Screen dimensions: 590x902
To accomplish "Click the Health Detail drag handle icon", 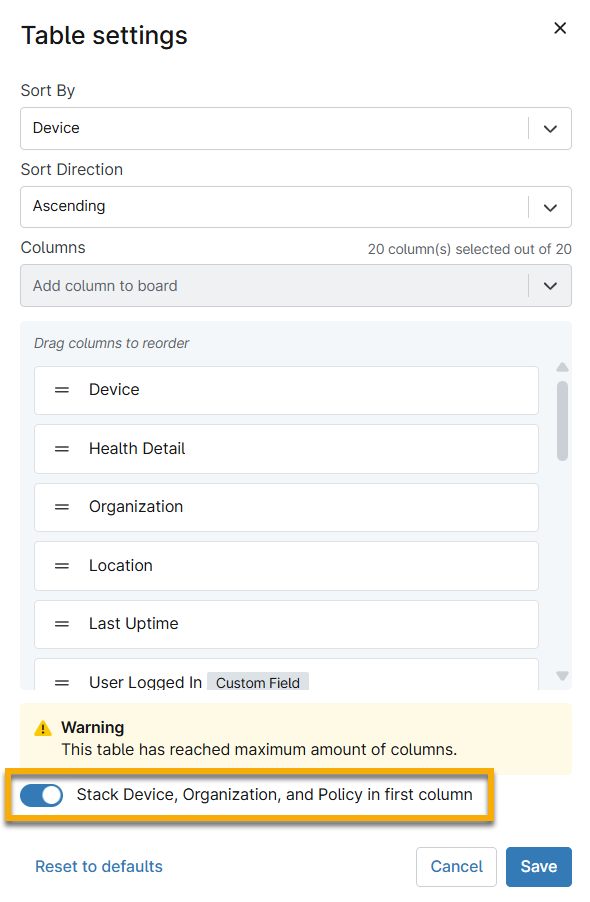I will (x=62, y=449).
